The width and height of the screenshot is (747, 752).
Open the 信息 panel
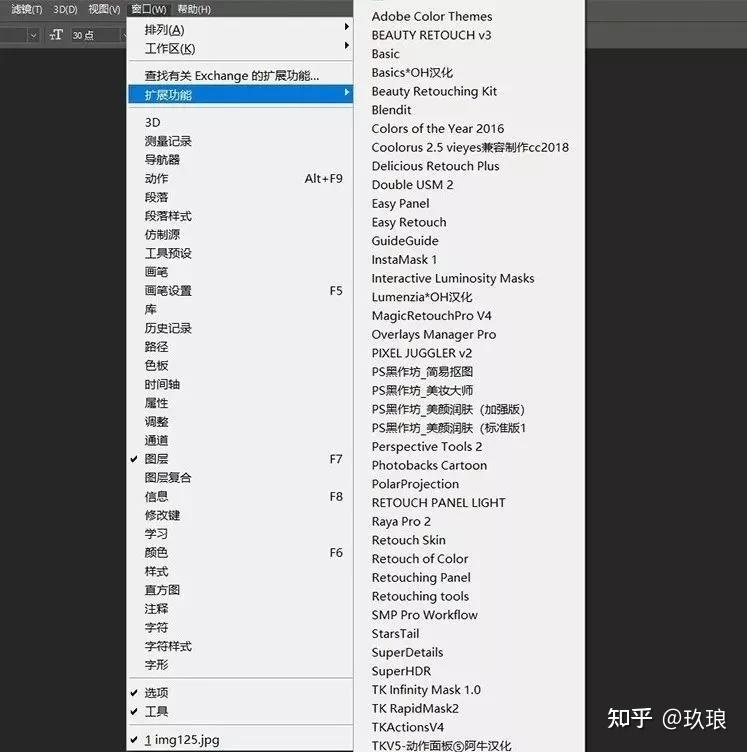pos(240,496)
